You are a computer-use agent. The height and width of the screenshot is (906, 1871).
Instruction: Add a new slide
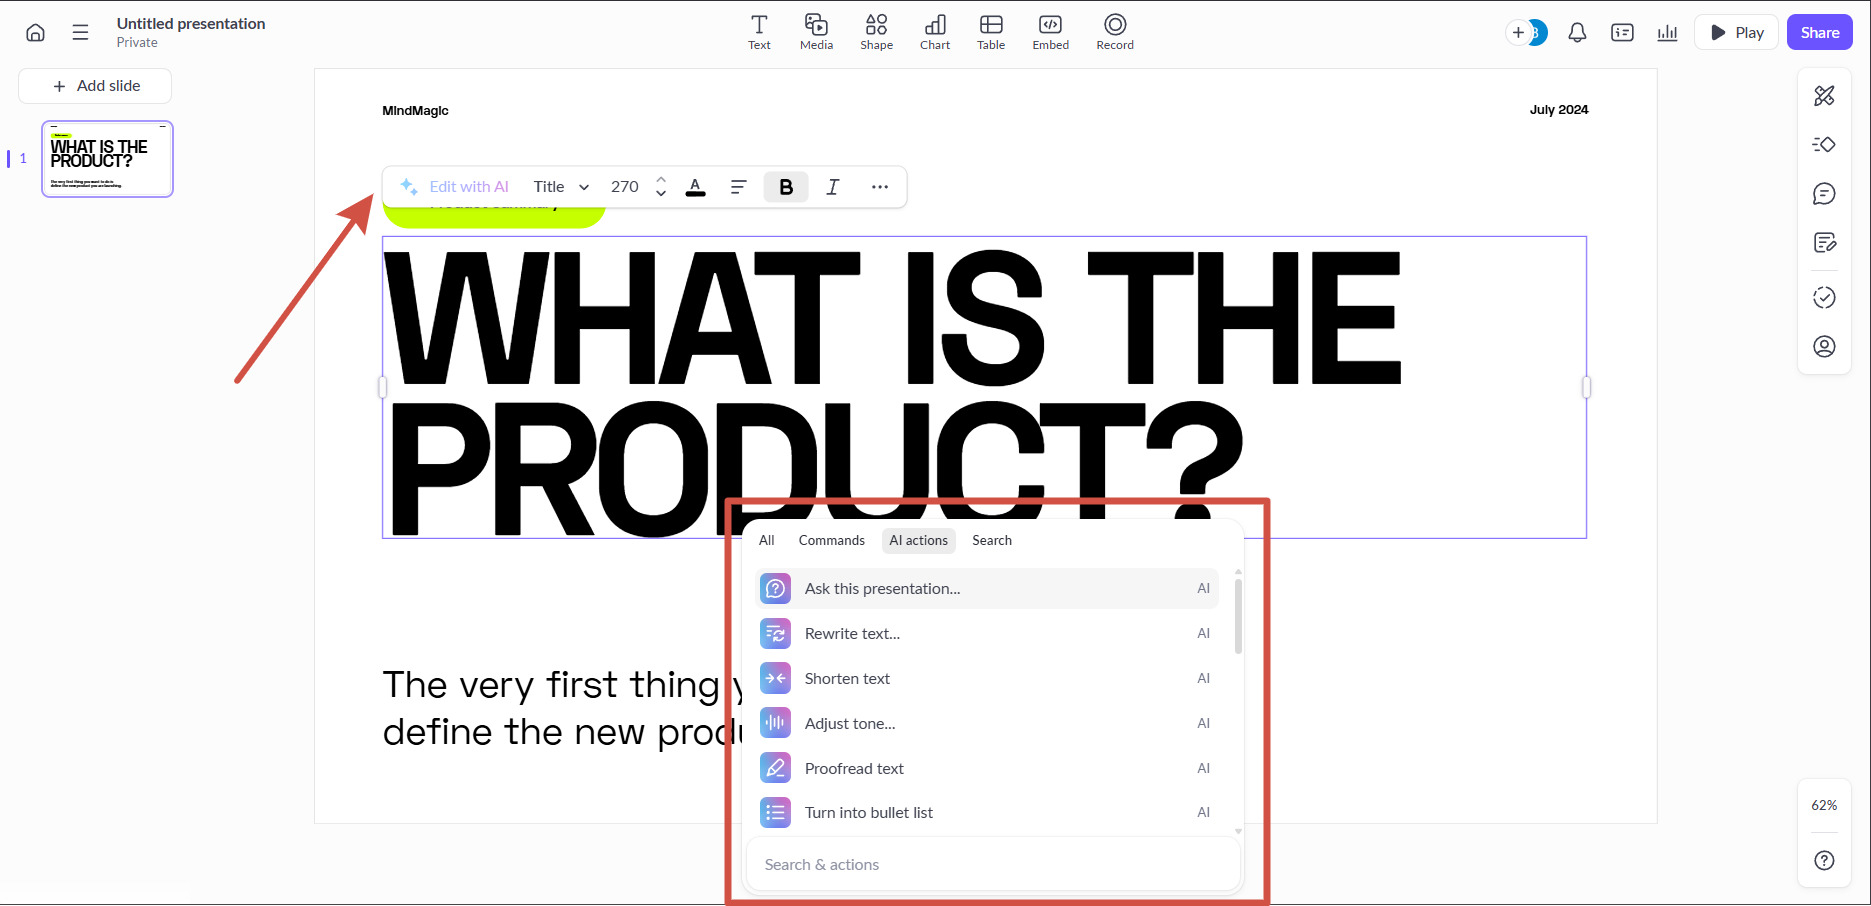[95, 86]
